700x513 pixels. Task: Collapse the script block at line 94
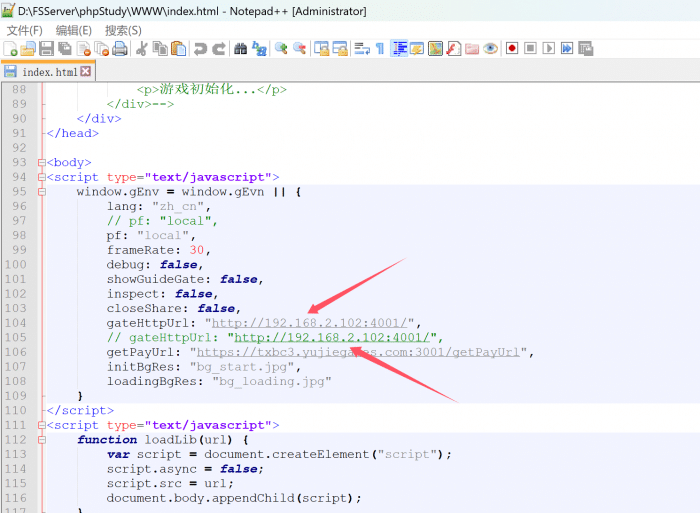click(x=40, y=178)
